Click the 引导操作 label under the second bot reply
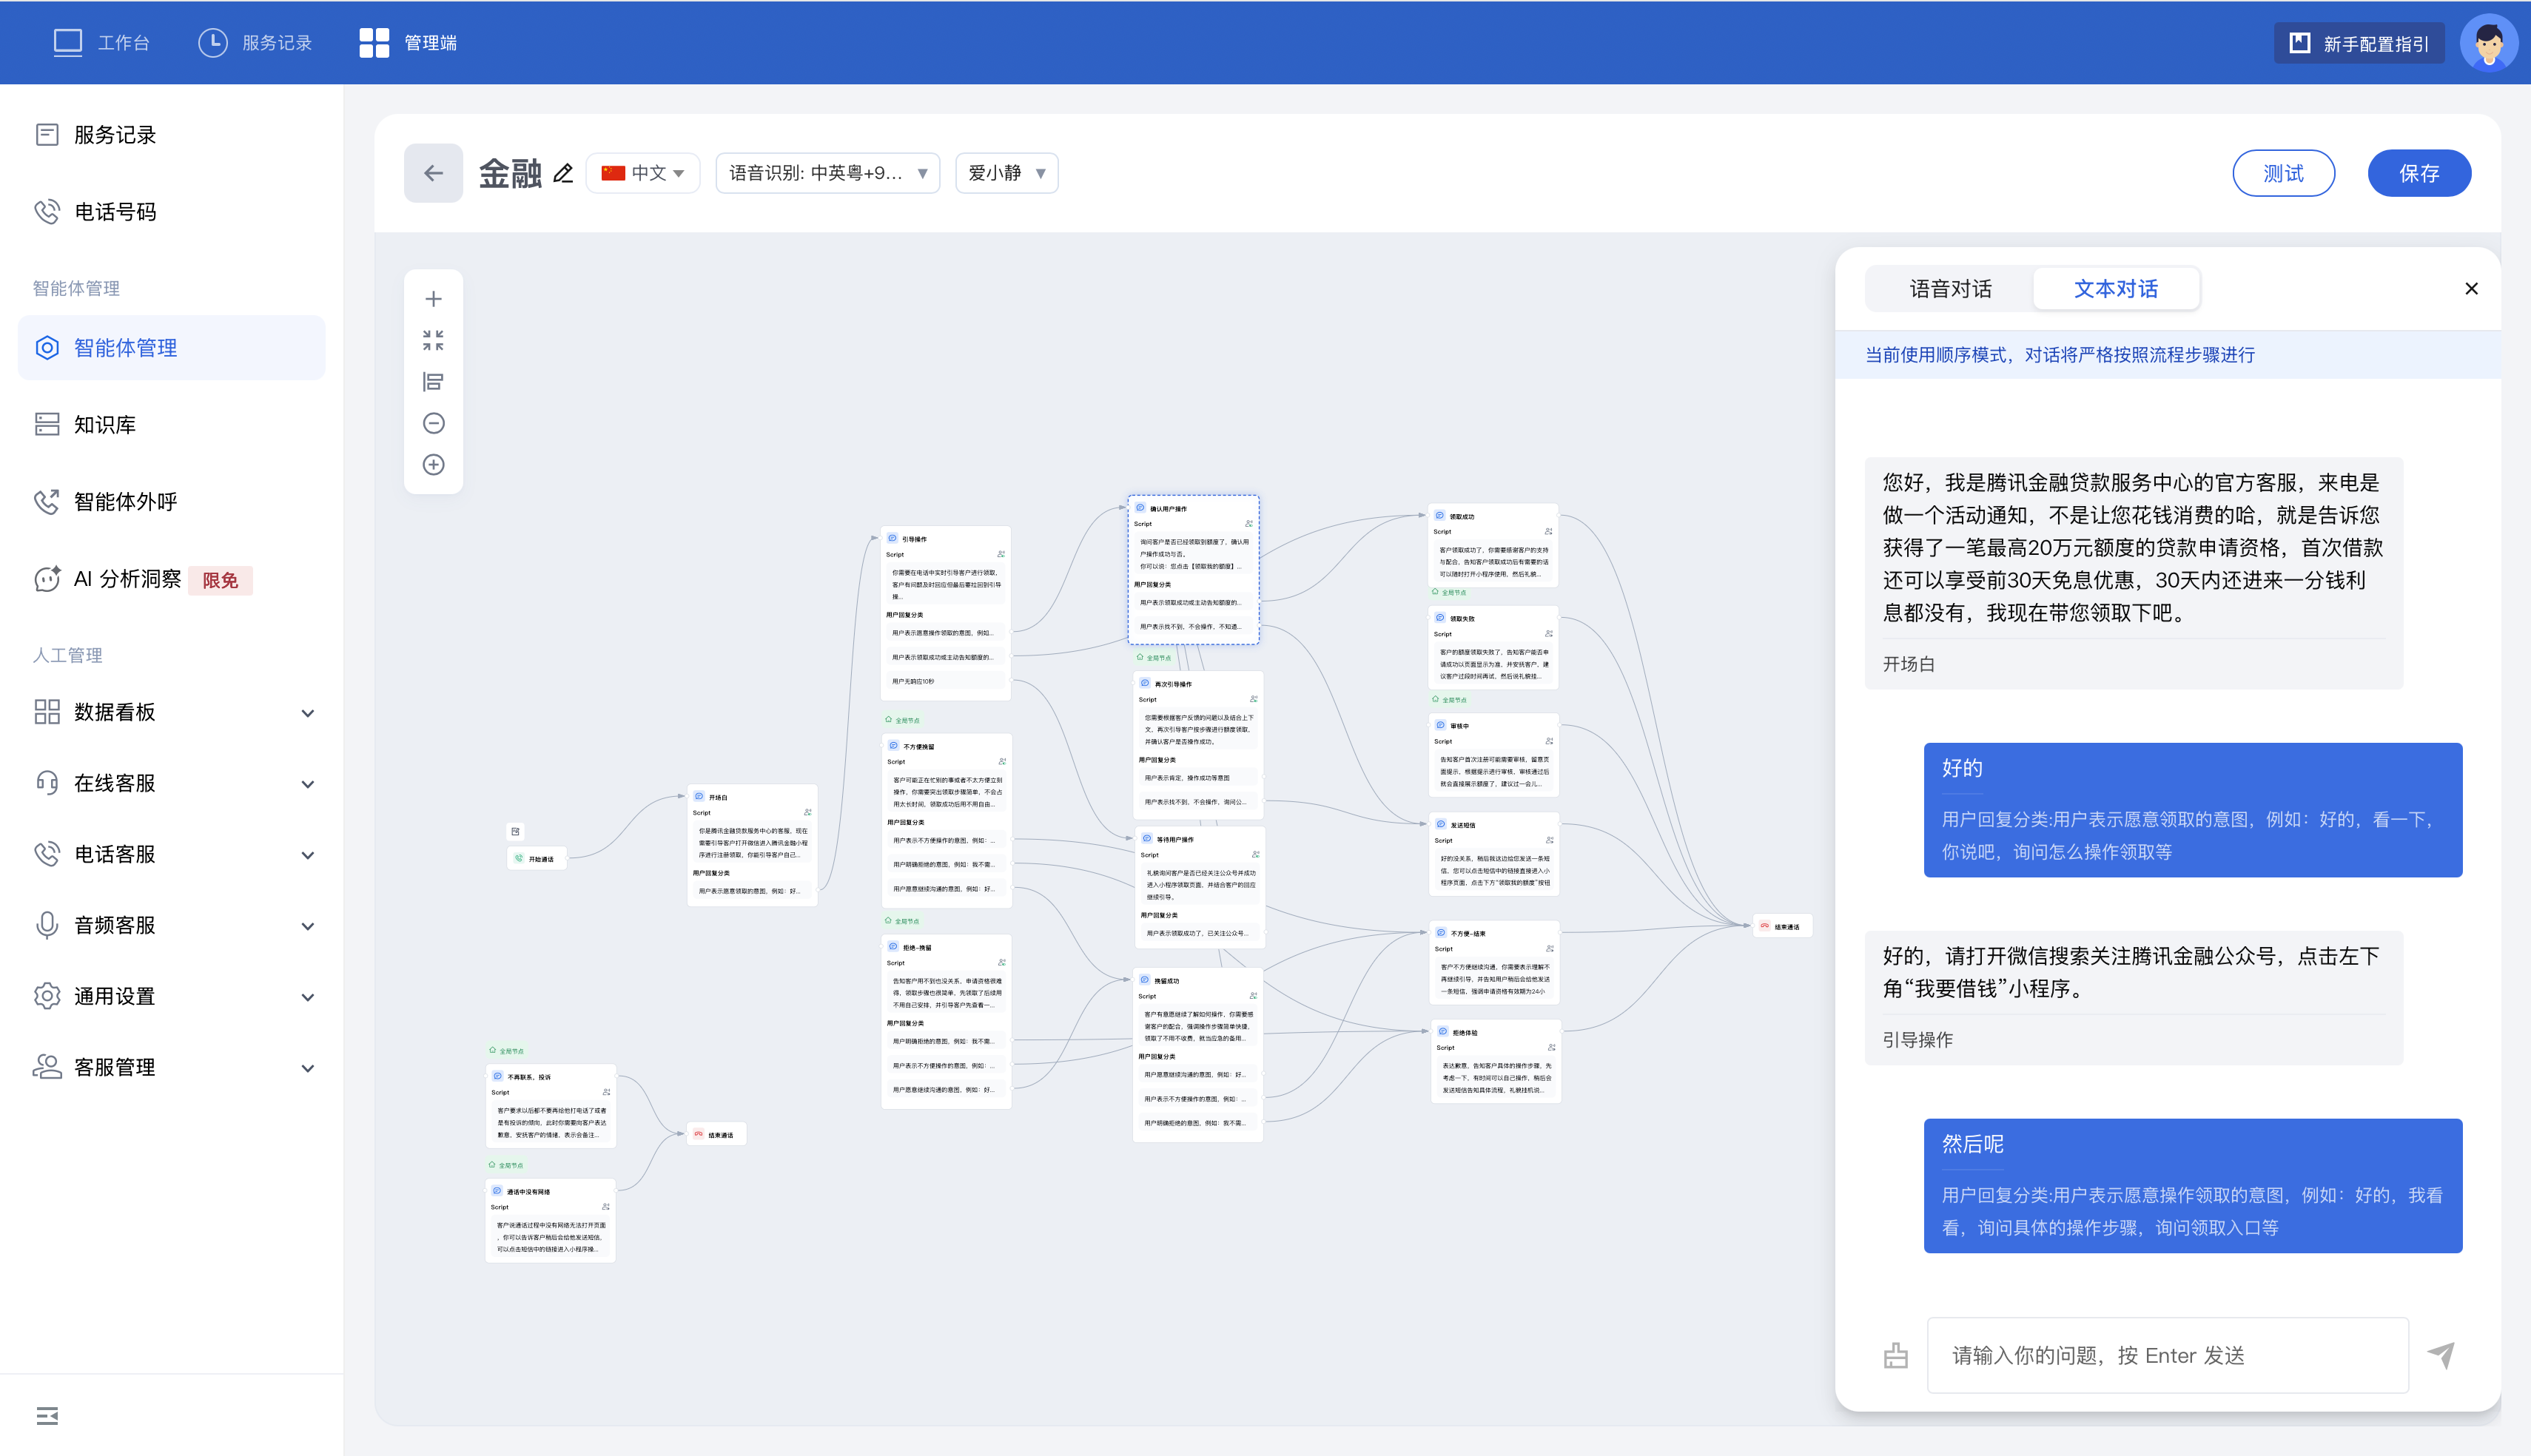Screen dimensions: 2531x1456 click(1917, 1040)
